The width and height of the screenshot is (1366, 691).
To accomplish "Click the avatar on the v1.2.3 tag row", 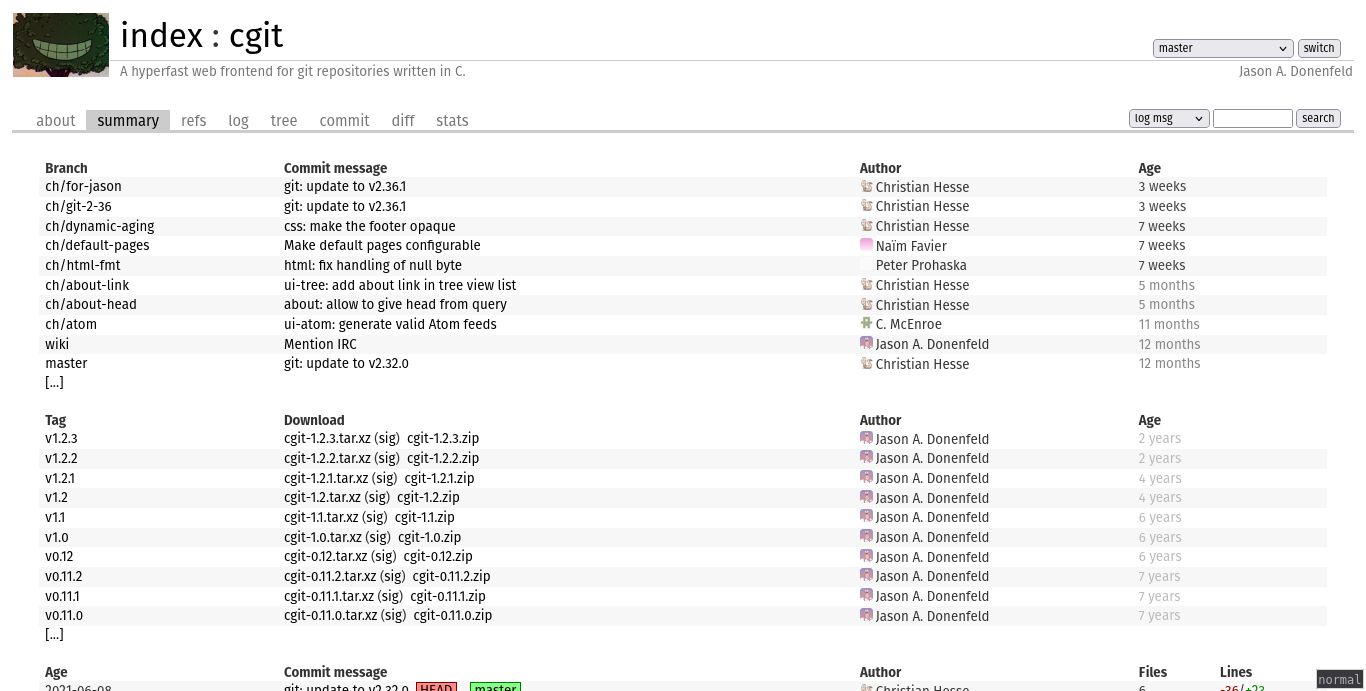I will [867, 438].
